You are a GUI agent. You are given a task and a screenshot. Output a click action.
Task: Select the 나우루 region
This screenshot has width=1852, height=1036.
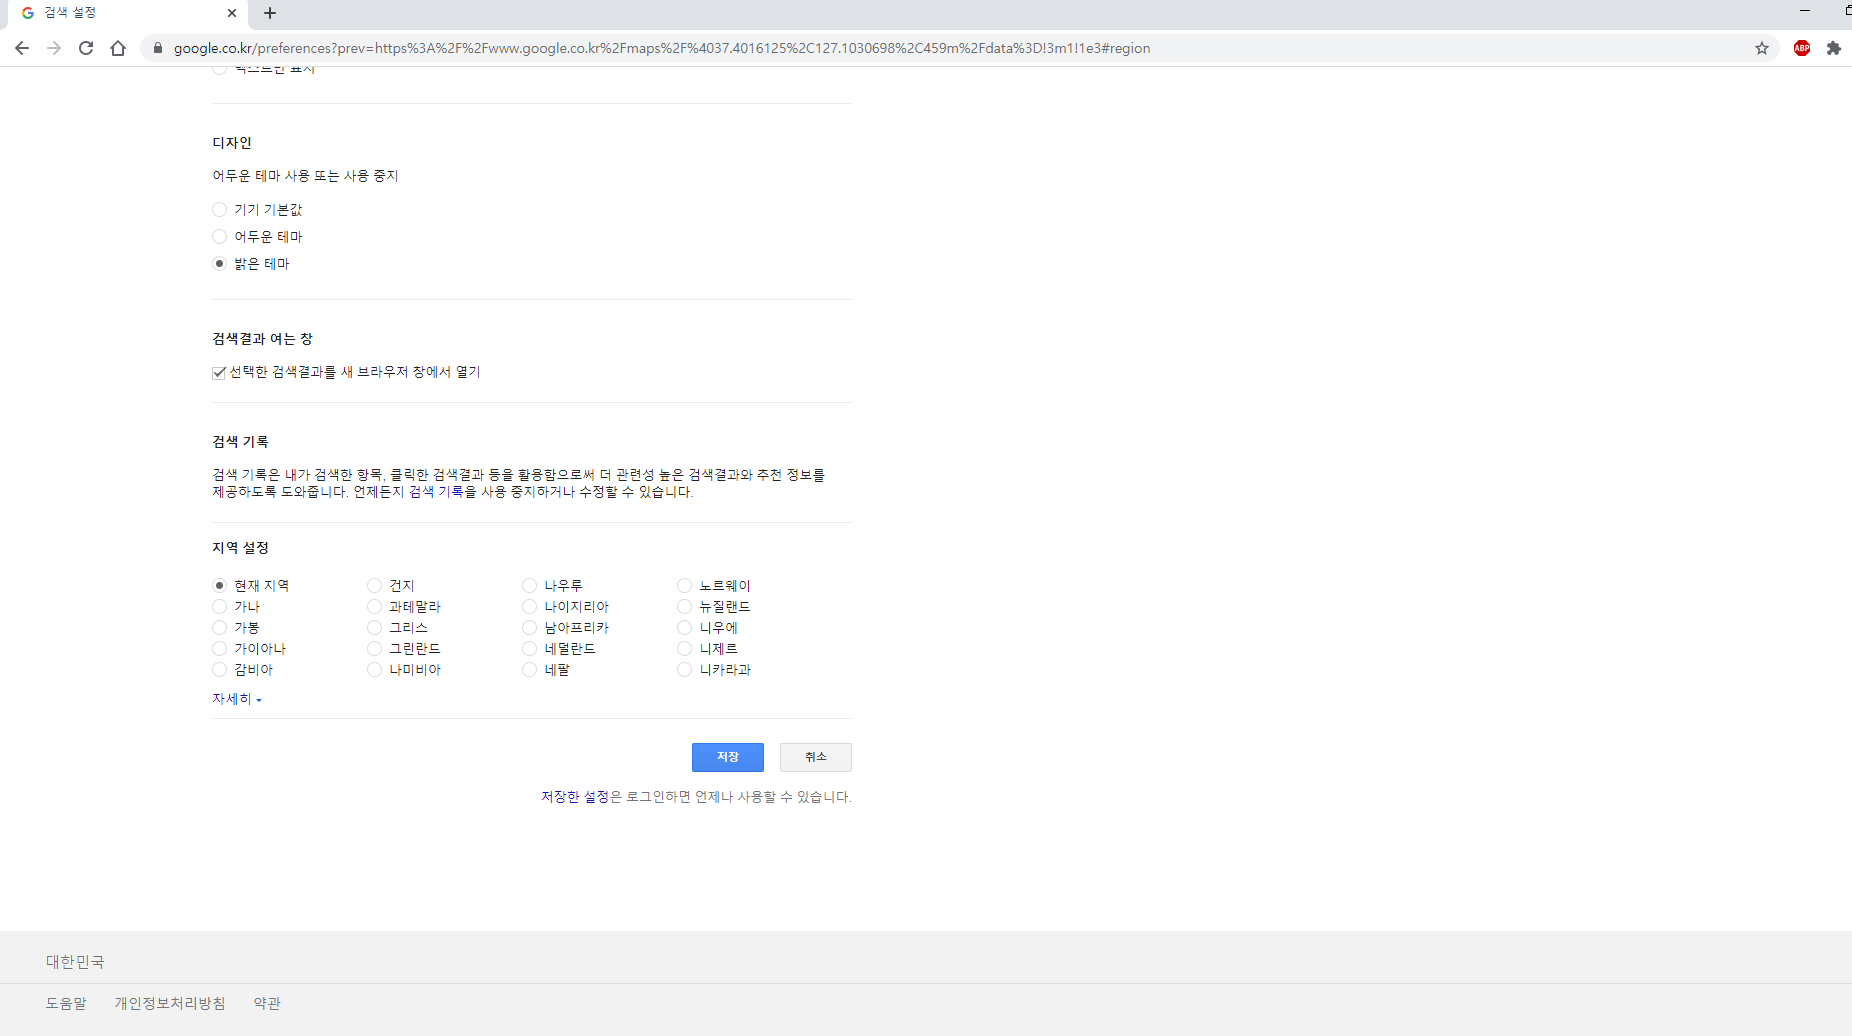(x=530, y=586)
